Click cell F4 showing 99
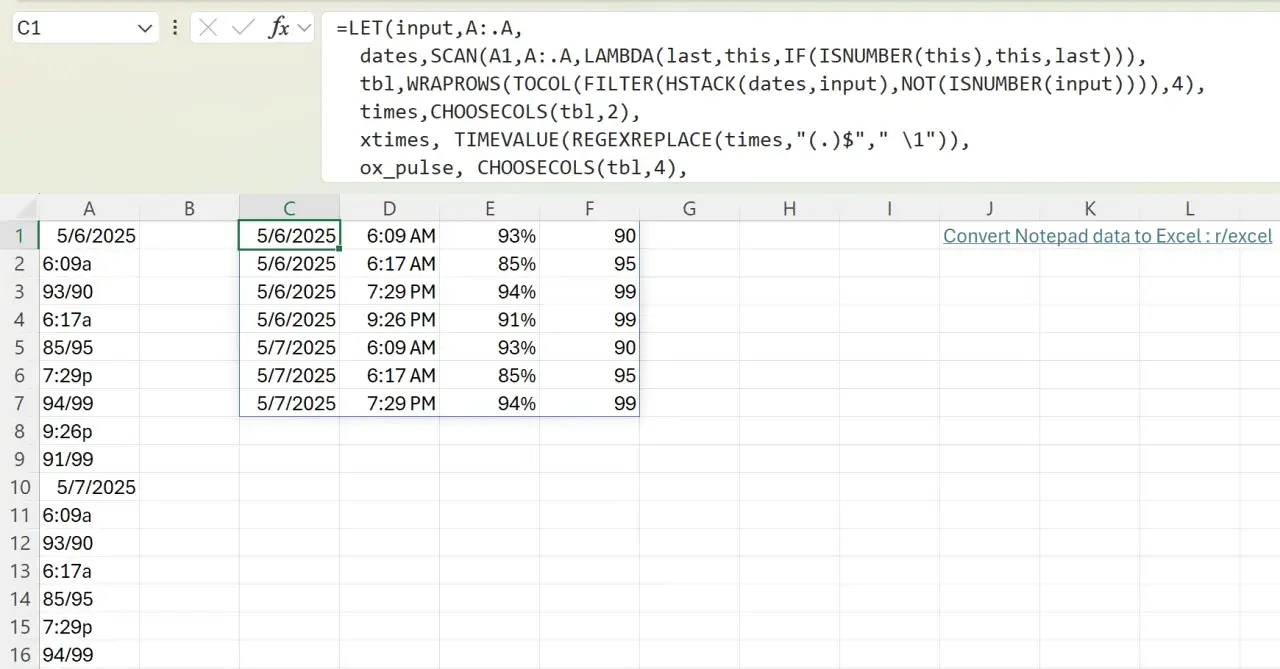The image size is (1280, 669). [x=589, y=320]
